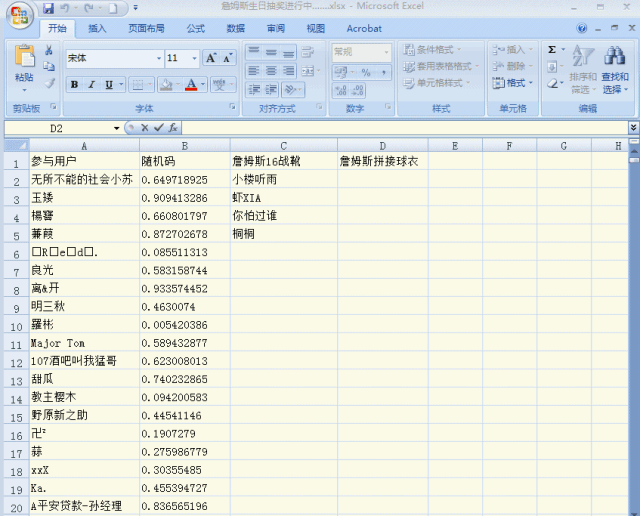Open font size 11 dropdown
Screen dimensions: 640x516
[x=194, y=58]
